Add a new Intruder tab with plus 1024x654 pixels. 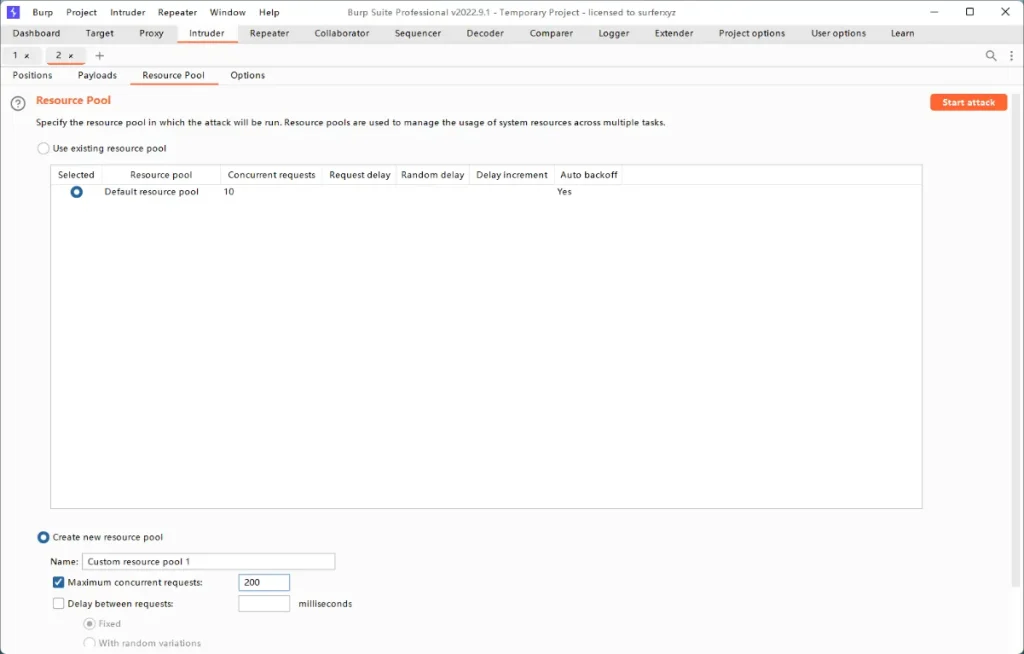coord(99,56)
